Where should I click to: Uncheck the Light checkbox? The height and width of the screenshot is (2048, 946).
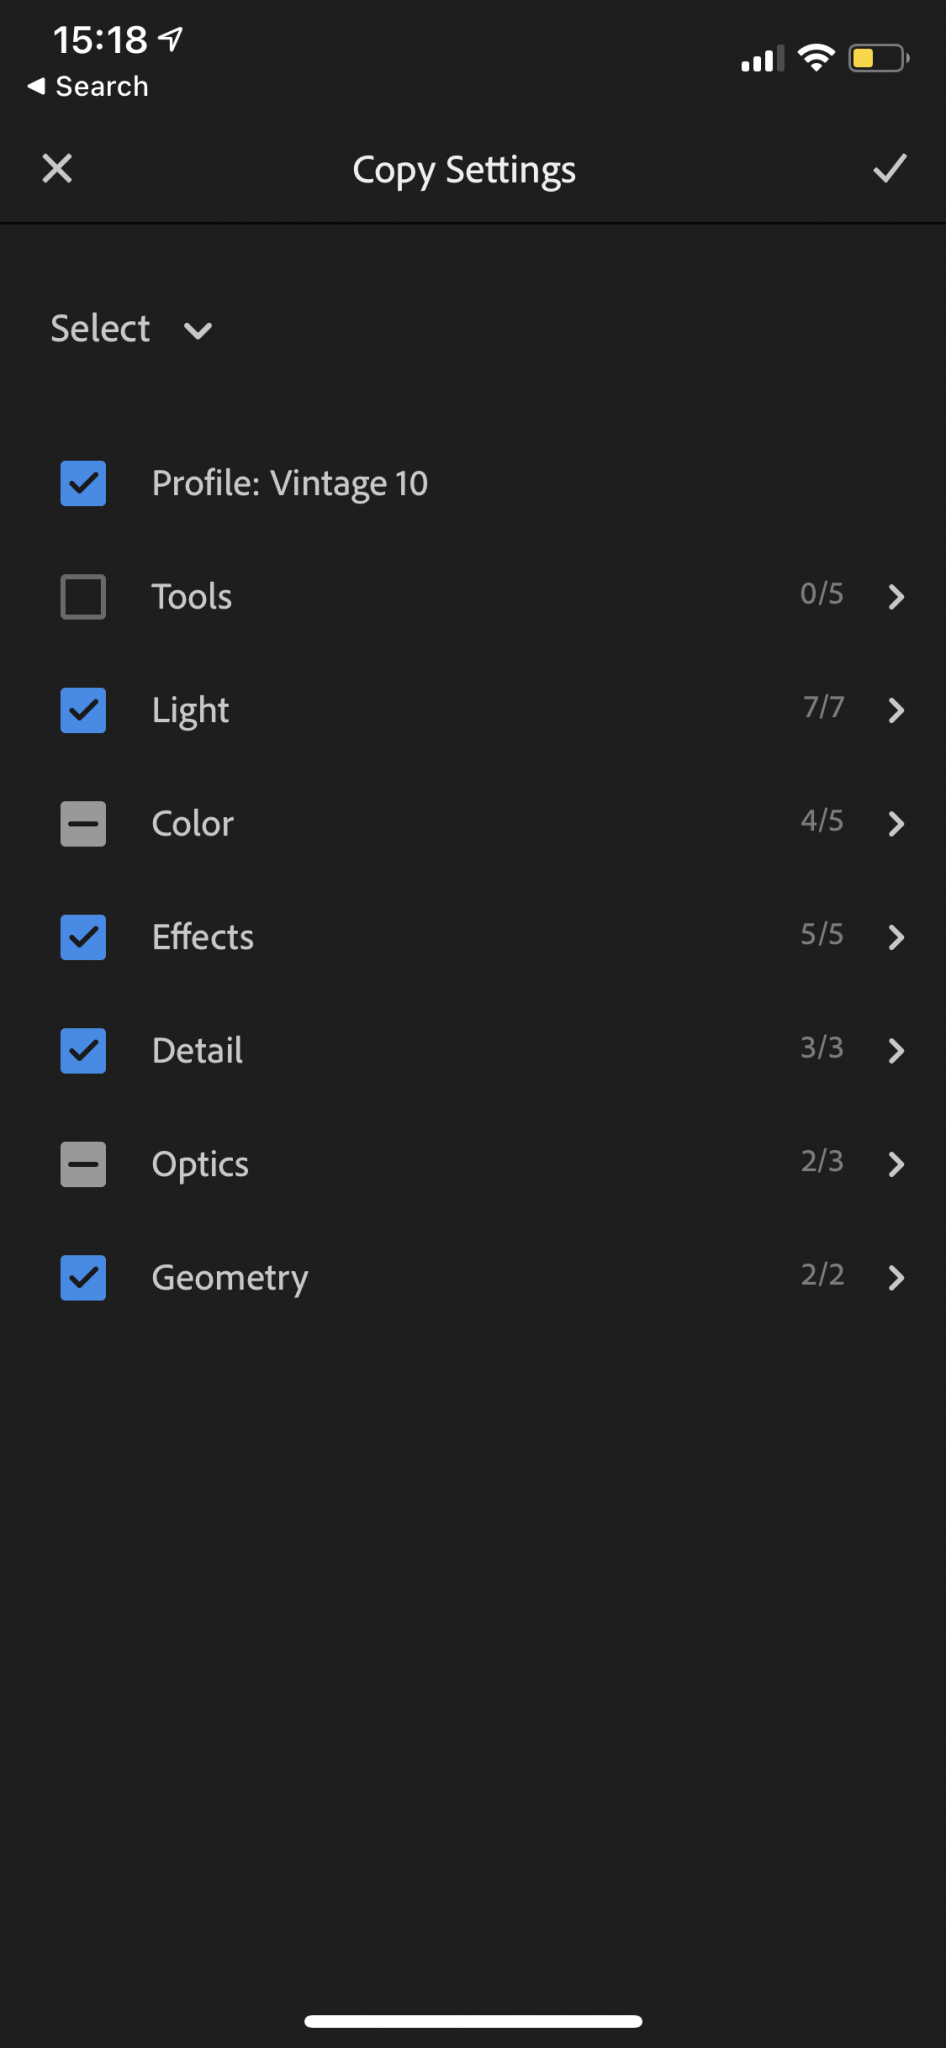coord(83,710)
